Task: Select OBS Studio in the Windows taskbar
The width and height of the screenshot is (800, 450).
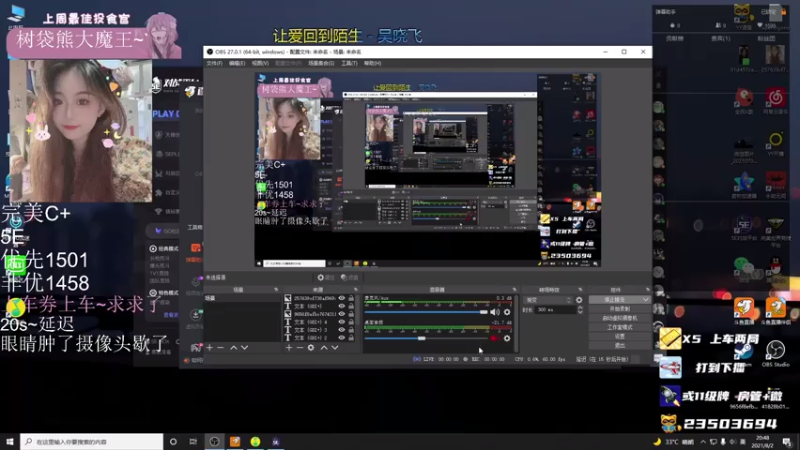Action: click(x=214, y=441)
